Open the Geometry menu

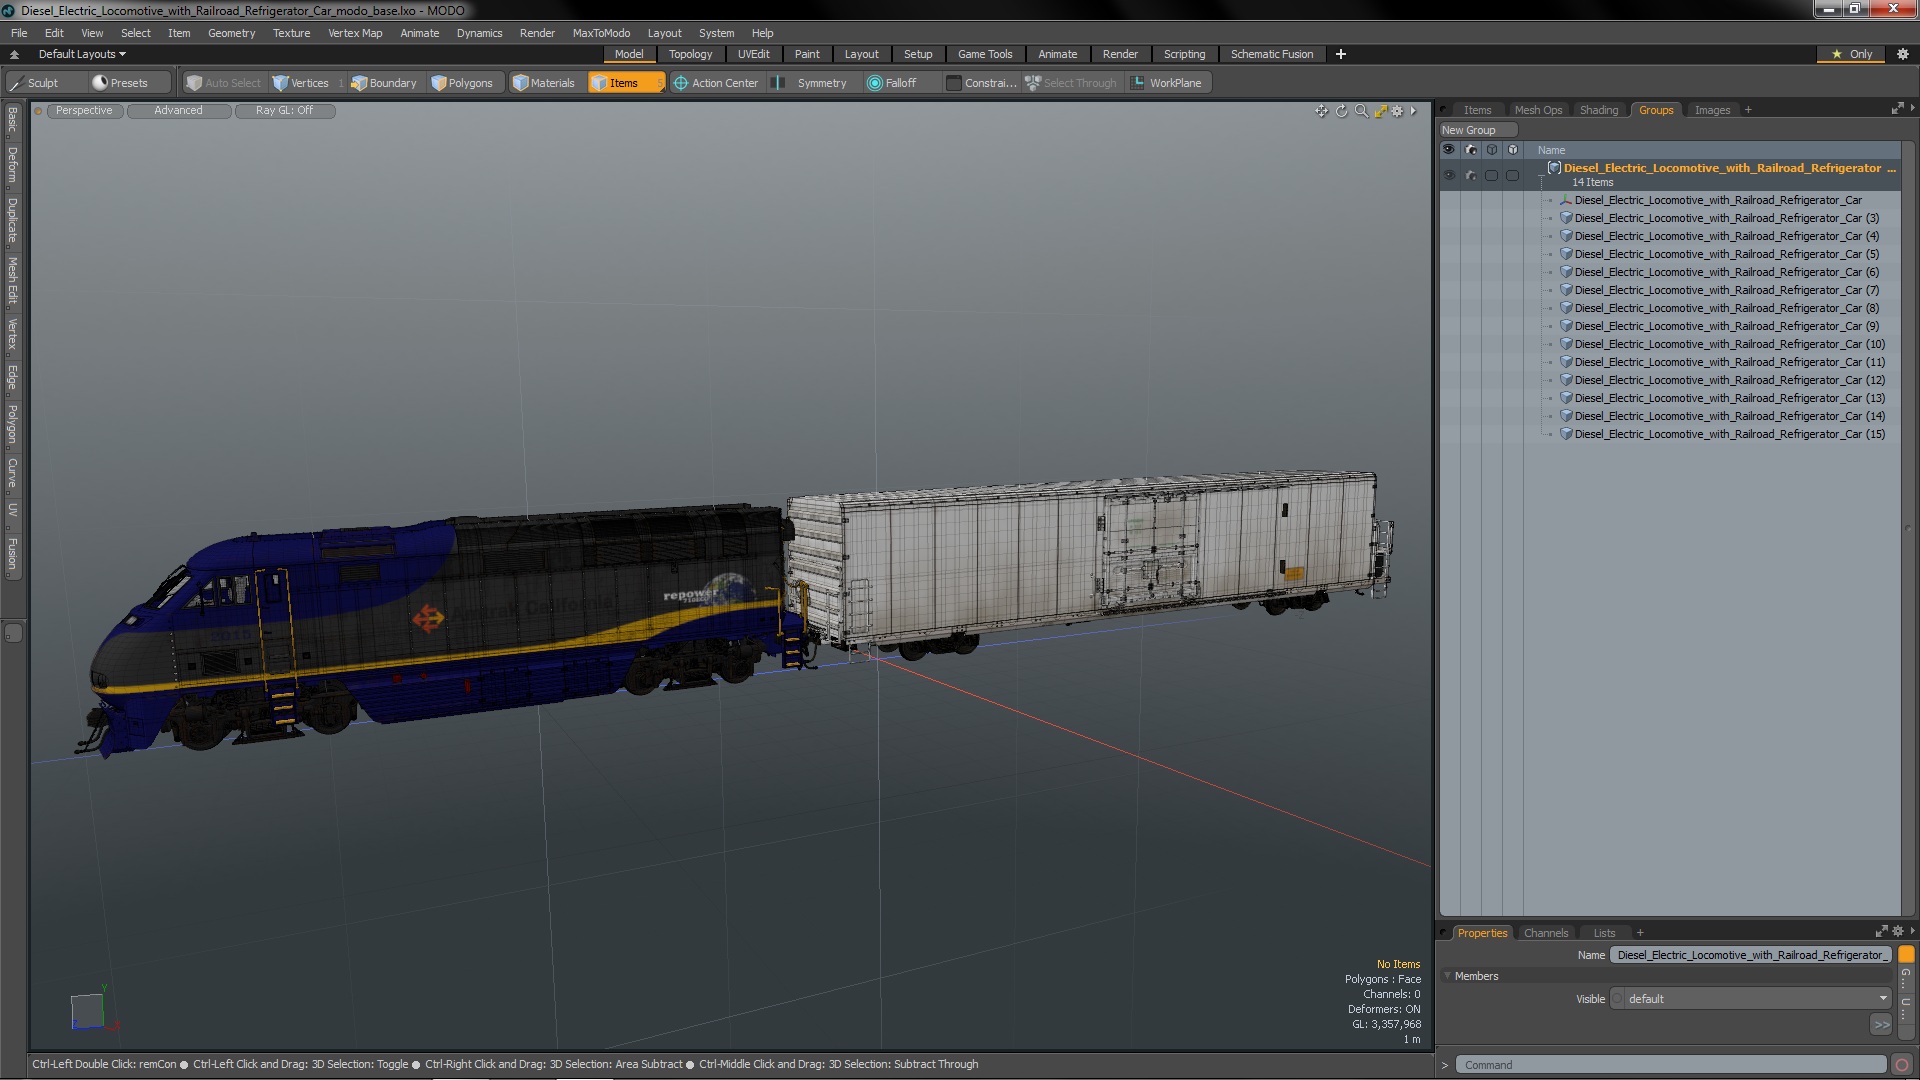coord(231,33)
